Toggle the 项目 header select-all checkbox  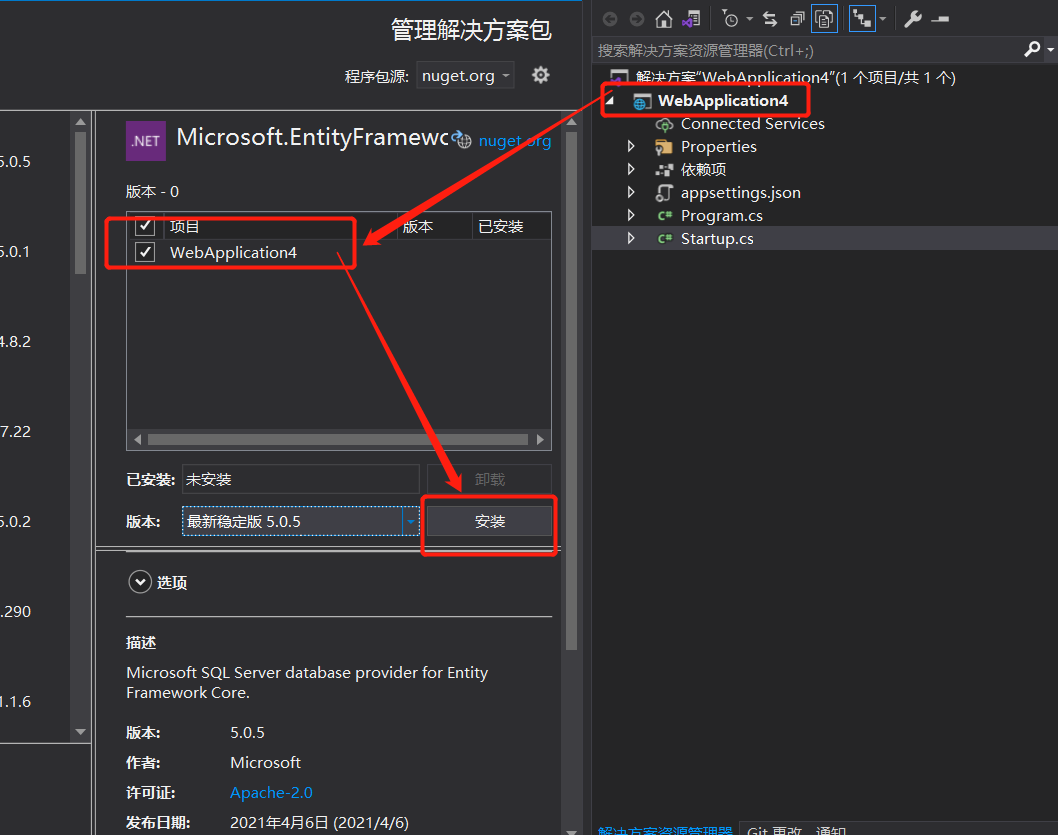[145, 226]
